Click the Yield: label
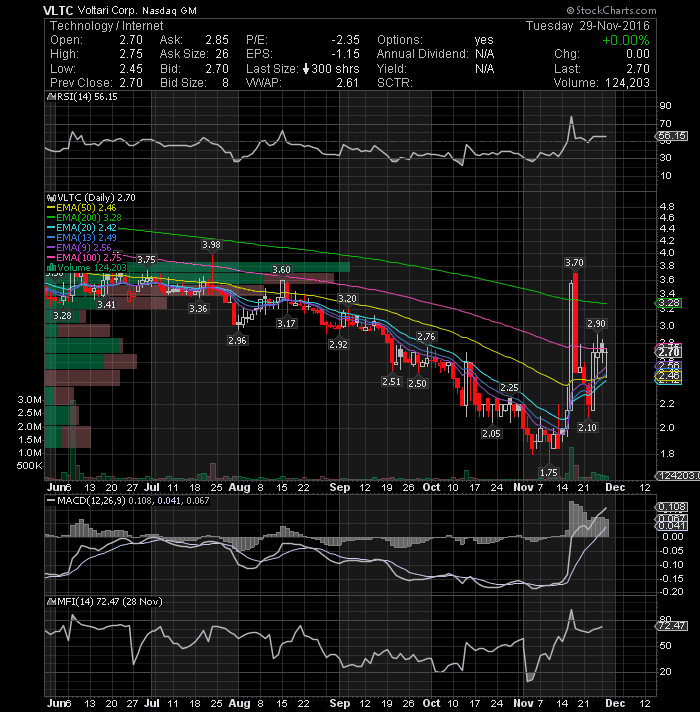 392,69
